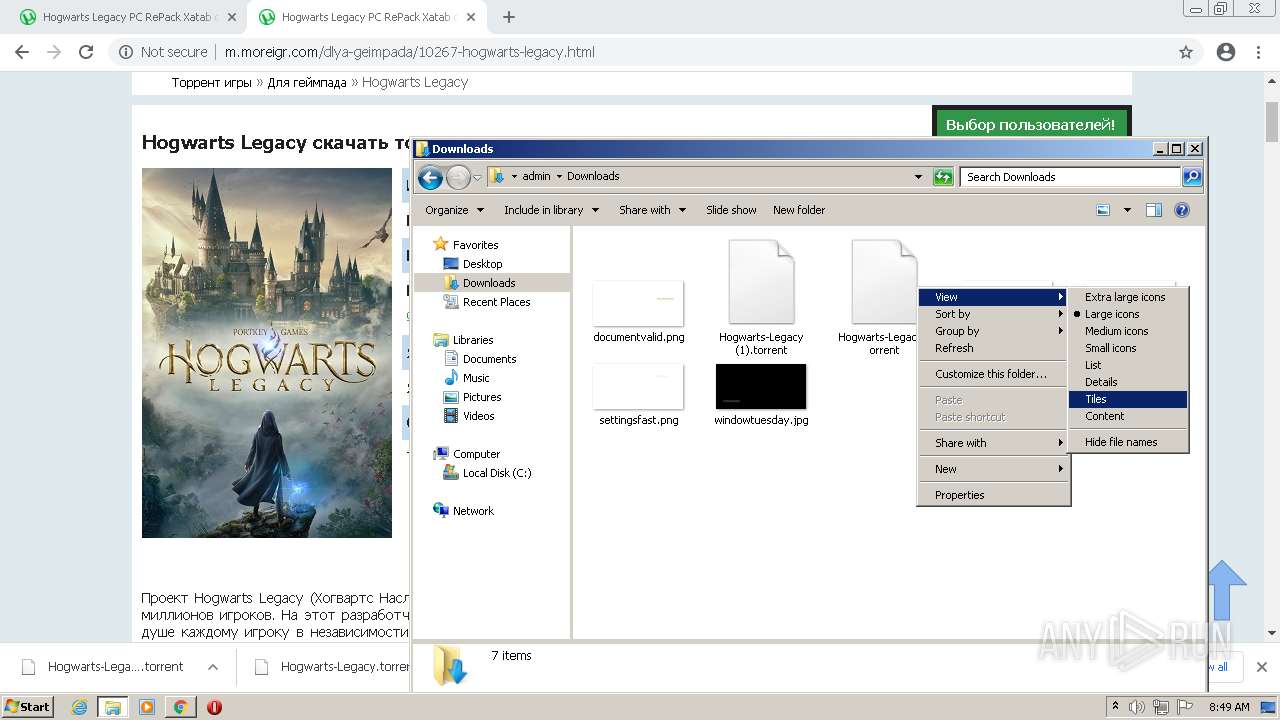1280x720 pixels.
Task: Open Windows Media Player taskbar icon
Action: (x=147, y=707)
